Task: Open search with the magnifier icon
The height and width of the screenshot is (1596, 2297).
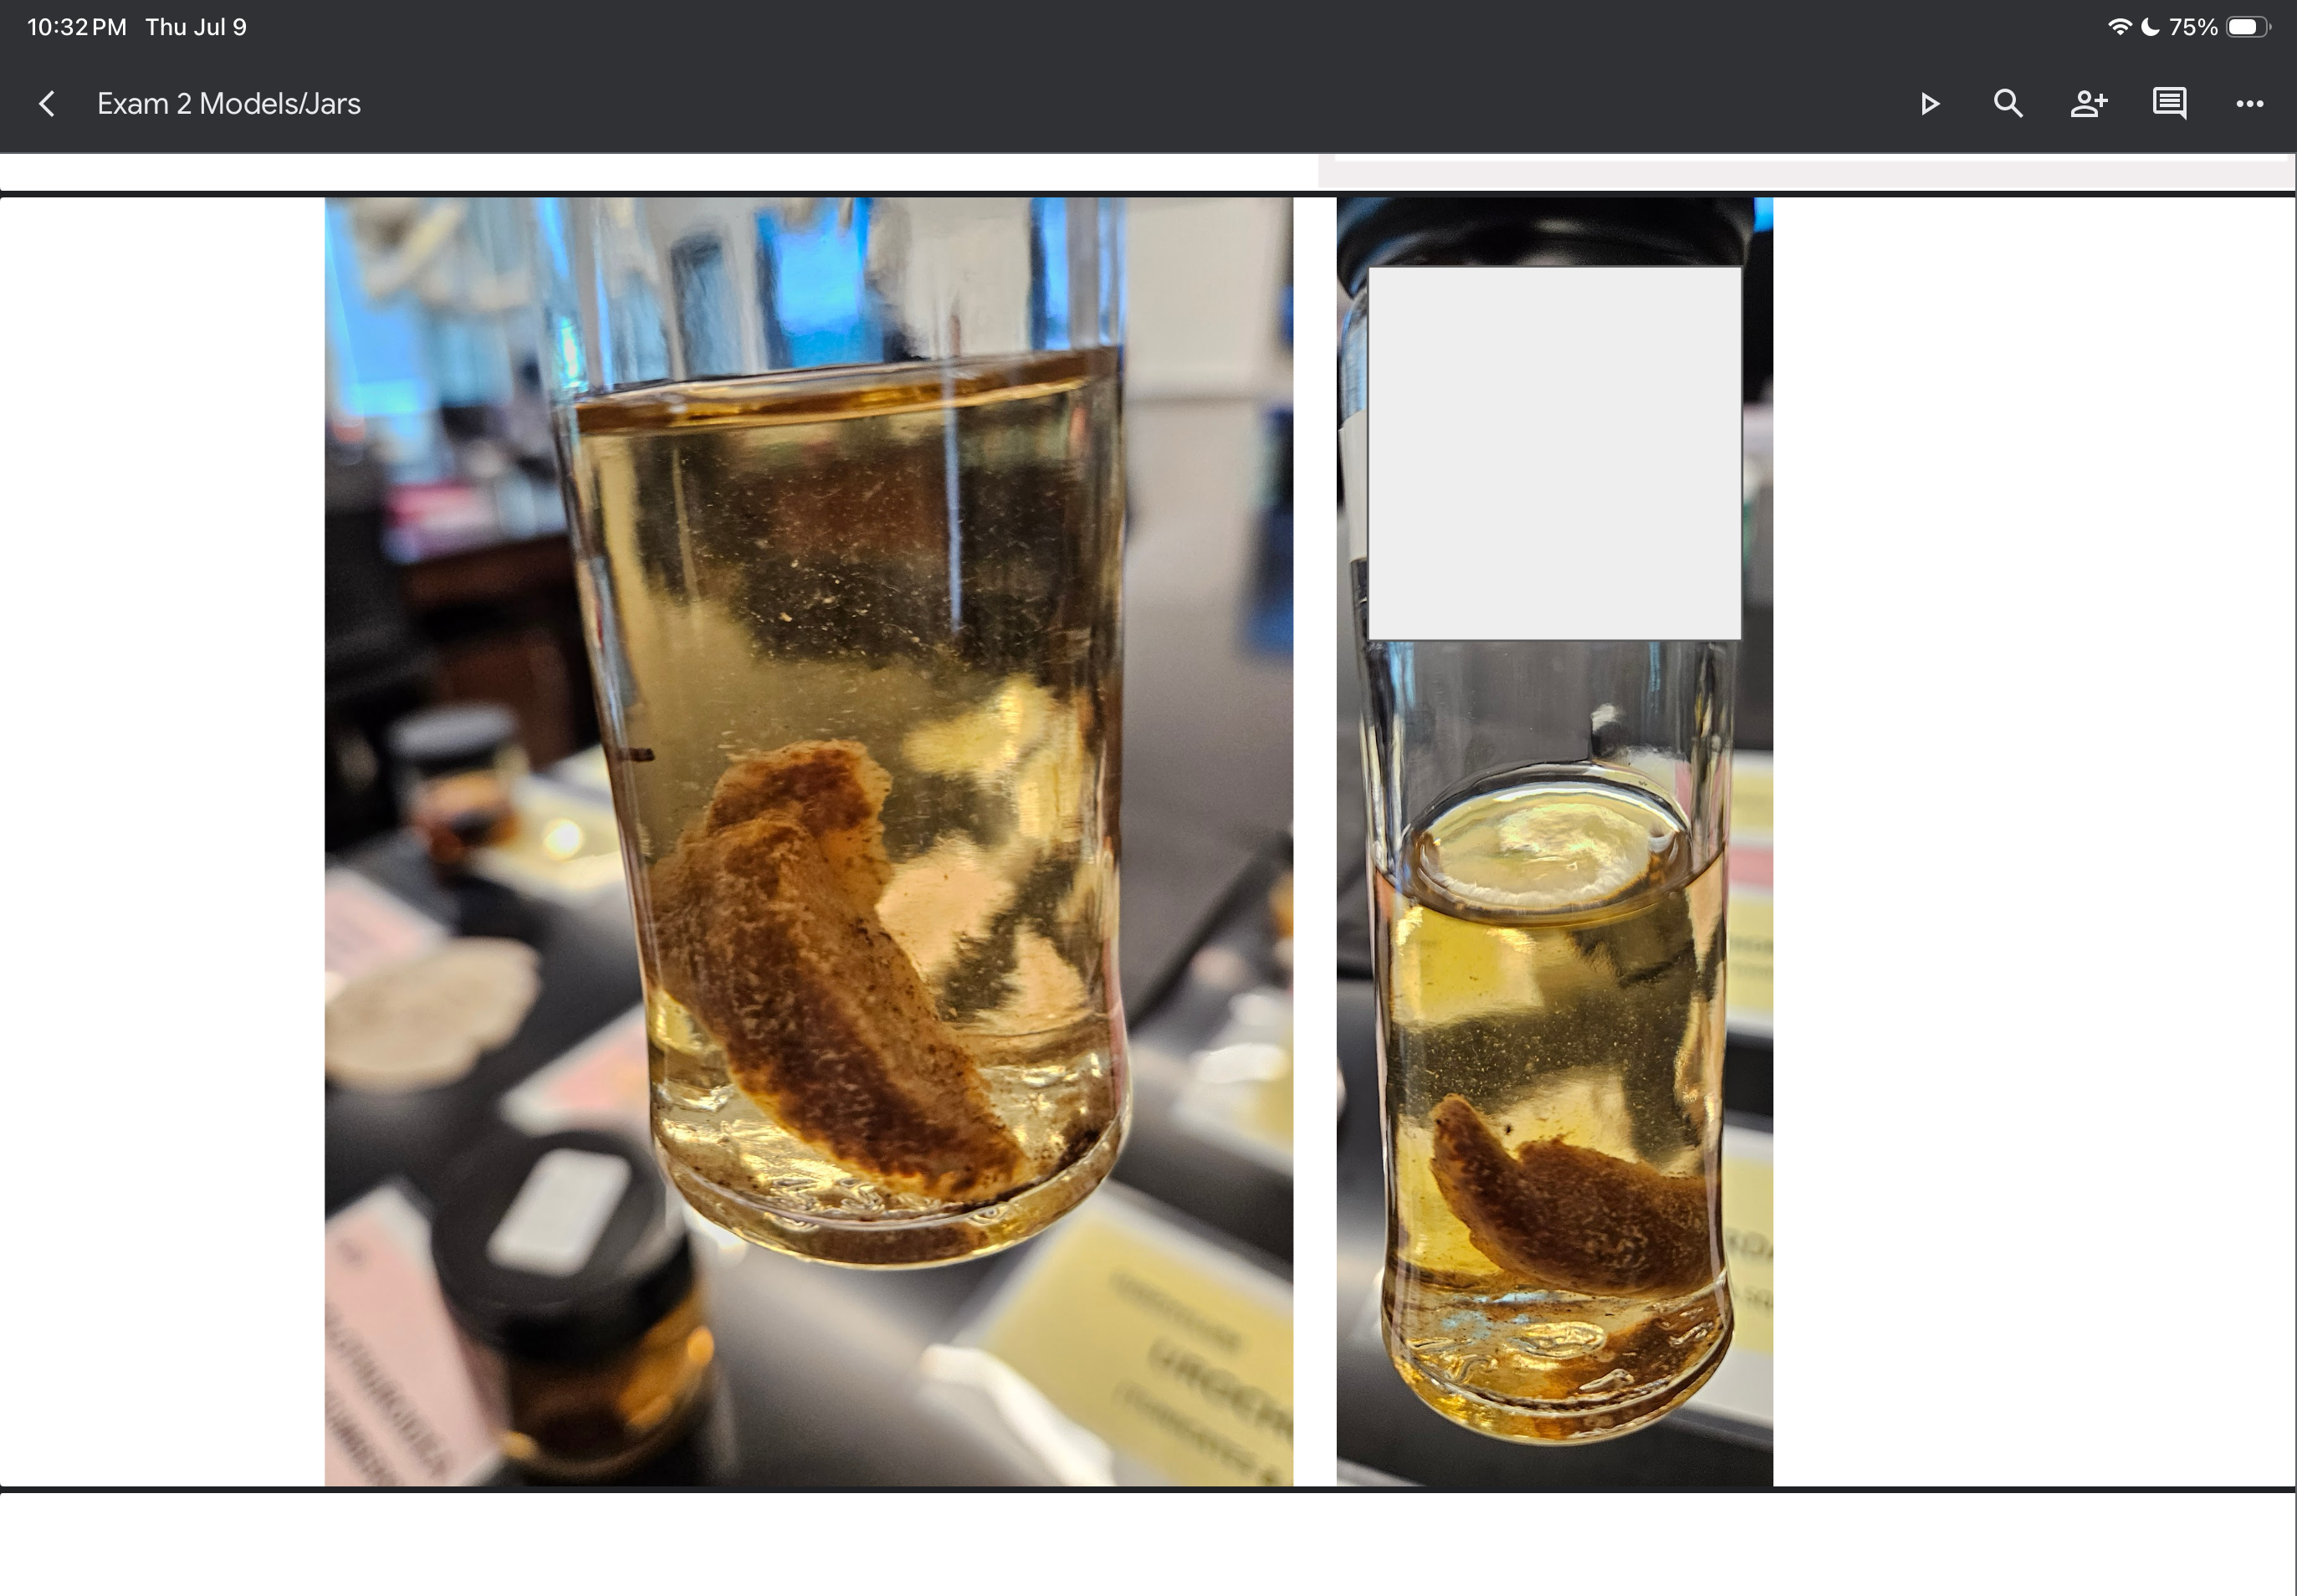Action: coord(2008,104)
